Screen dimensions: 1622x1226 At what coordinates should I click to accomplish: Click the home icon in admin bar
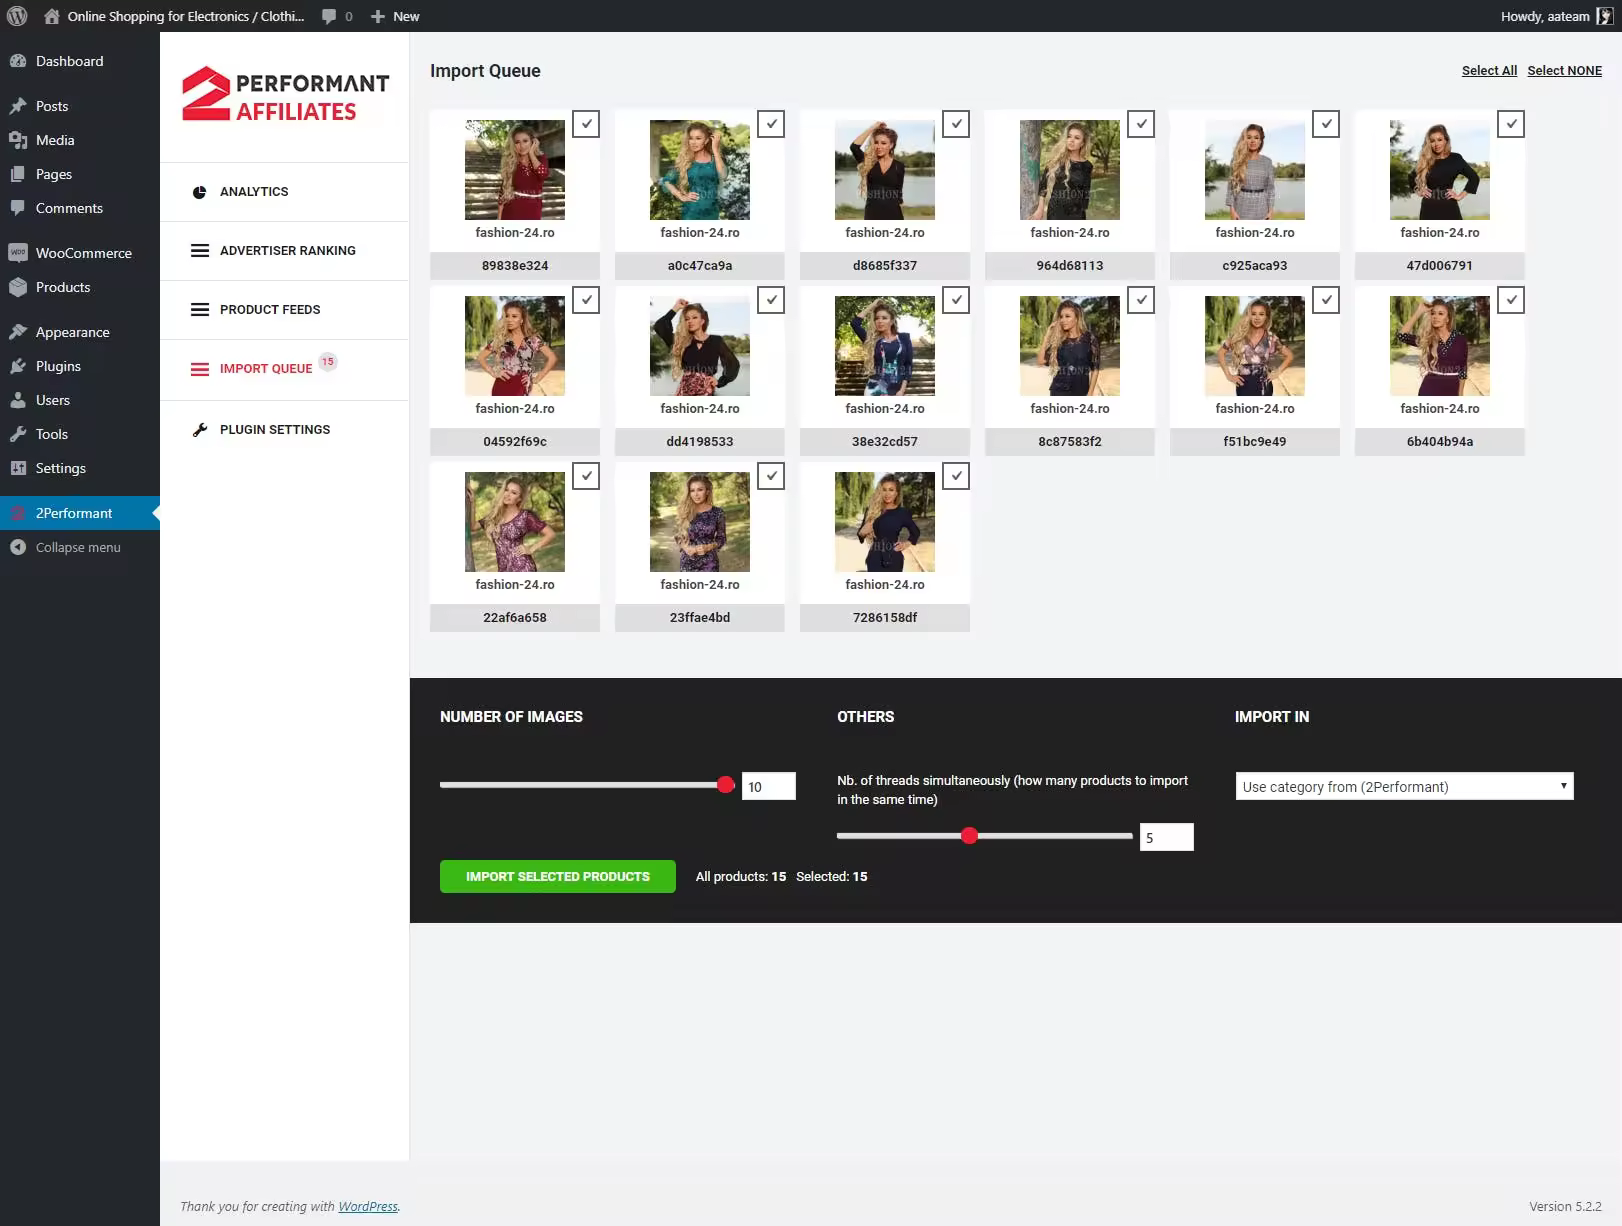(52, 16)
